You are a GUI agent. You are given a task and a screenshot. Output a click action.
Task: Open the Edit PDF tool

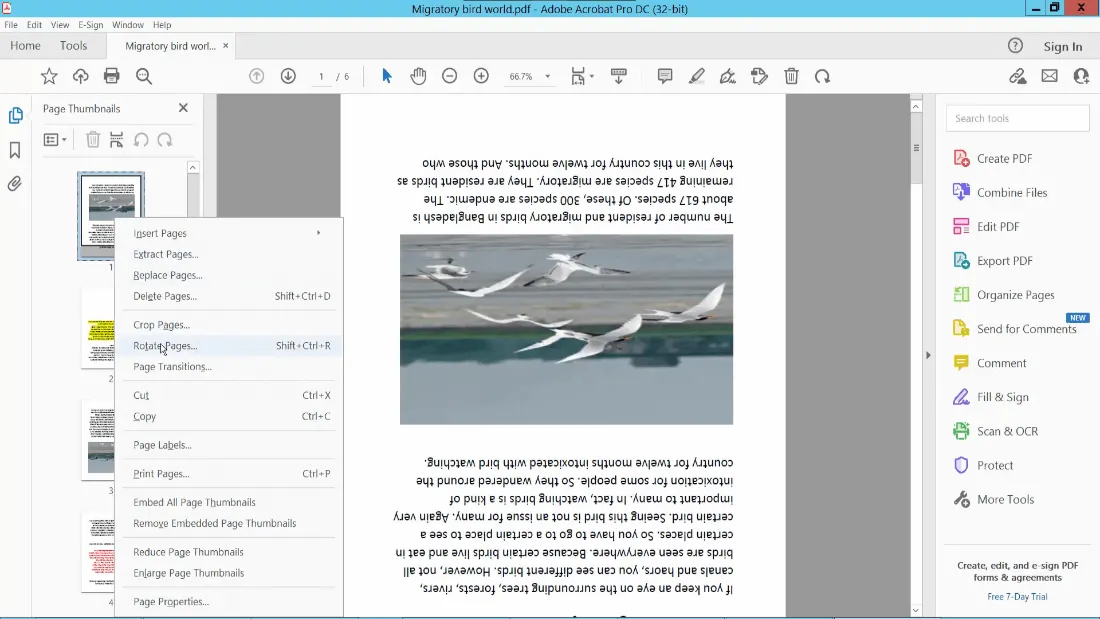click(x=997, y=227)
